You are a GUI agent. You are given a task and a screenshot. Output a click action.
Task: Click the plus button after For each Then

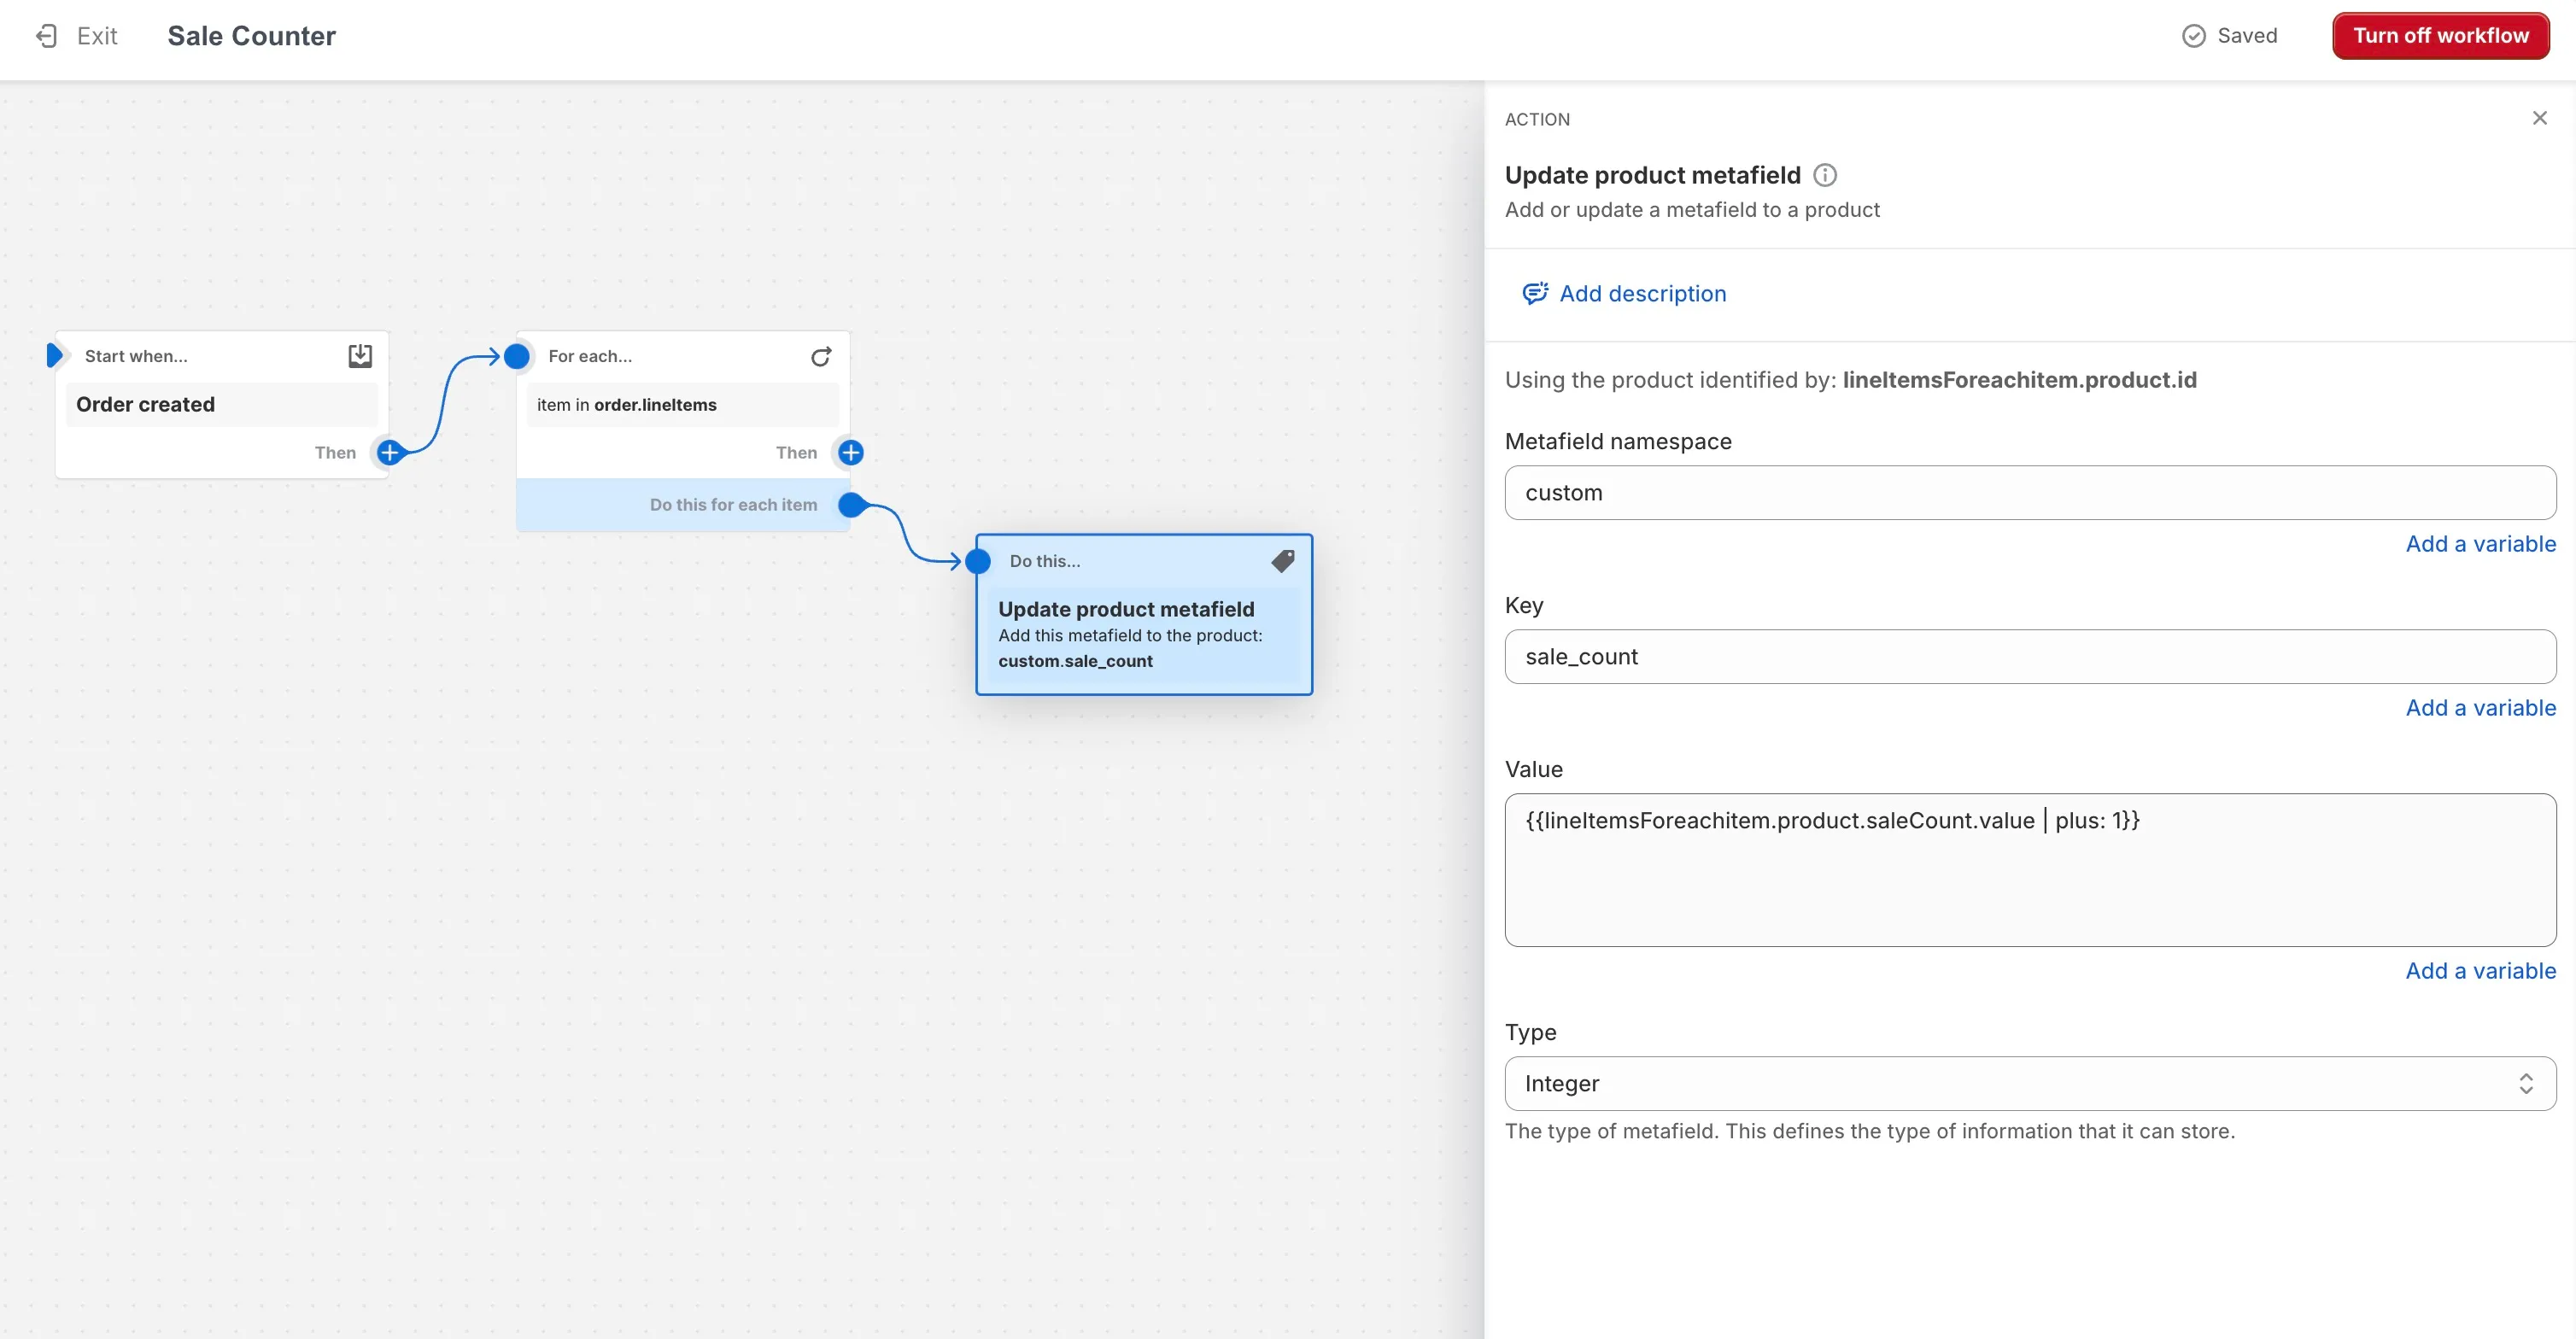pyautogui.click(x=851, y=452)
